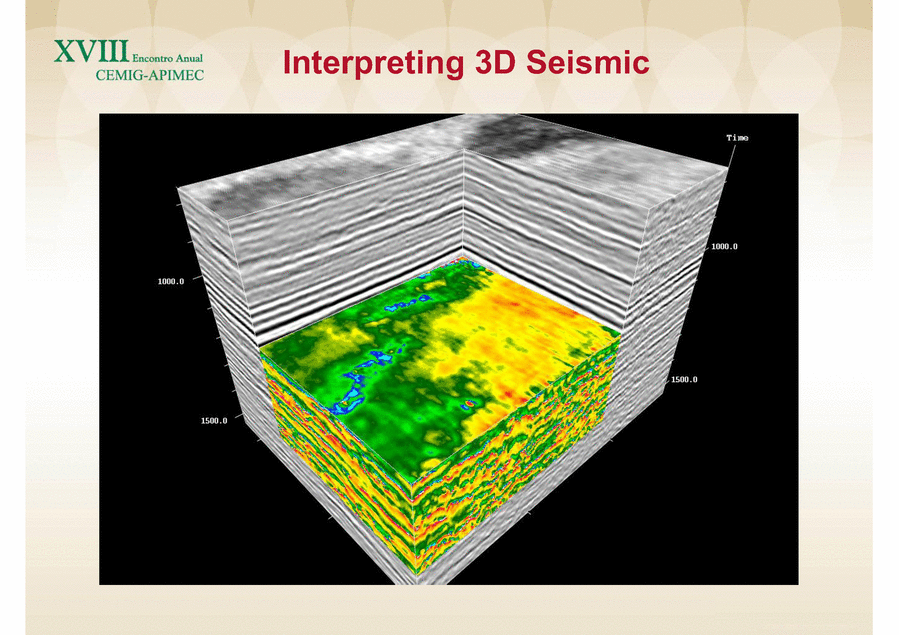Click the 3D seismic cube image

[448, 349]
